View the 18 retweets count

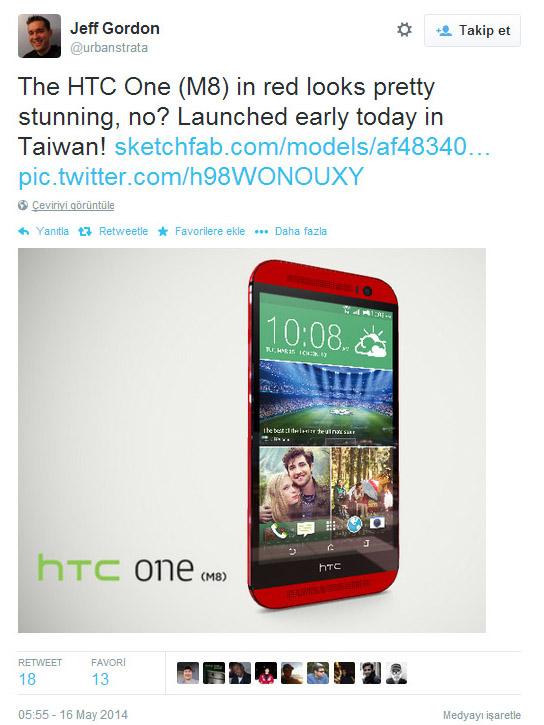pyautogui.click(x=27, y=679)
